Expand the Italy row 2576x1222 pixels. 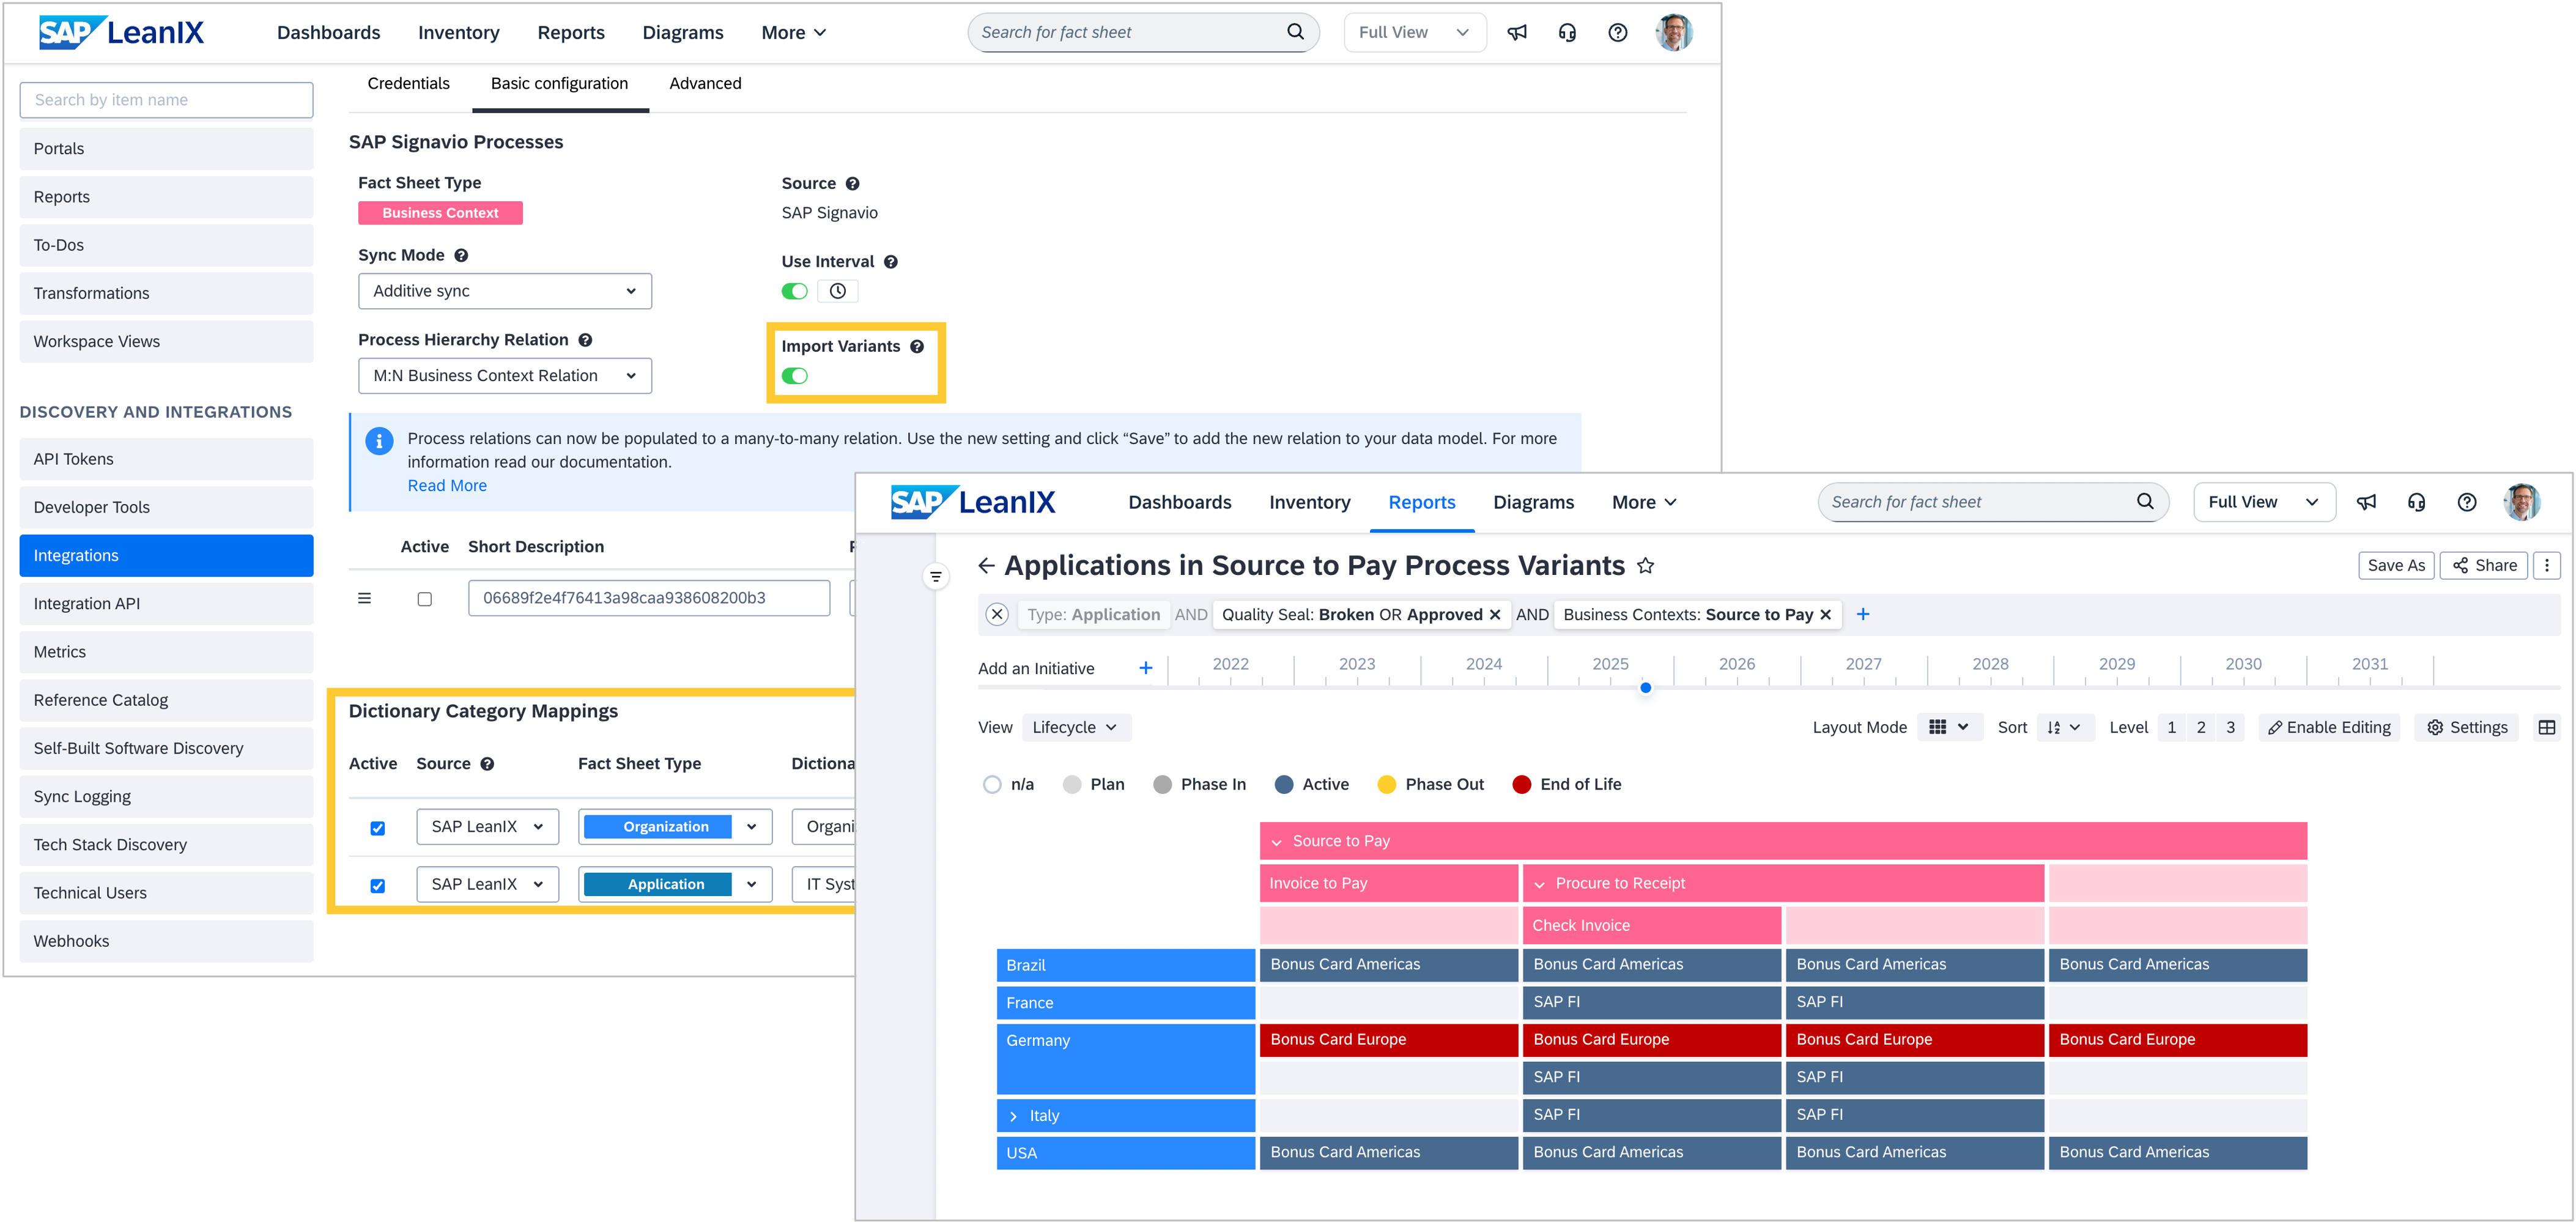1013,1116
